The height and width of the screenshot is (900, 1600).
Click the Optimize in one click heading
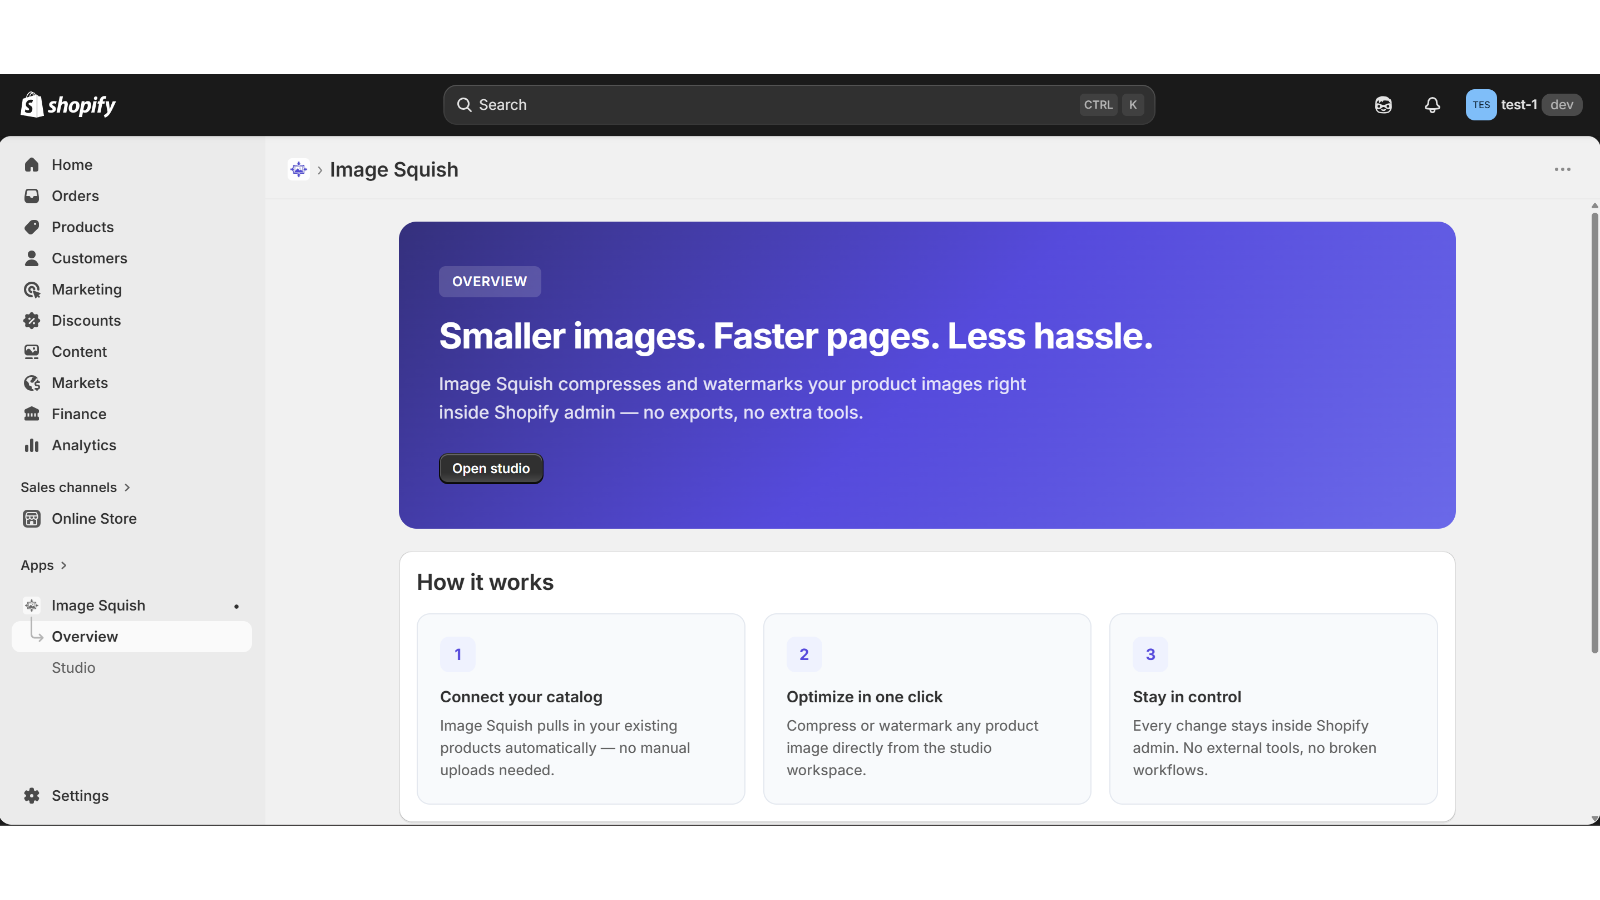tap(865, 697)
